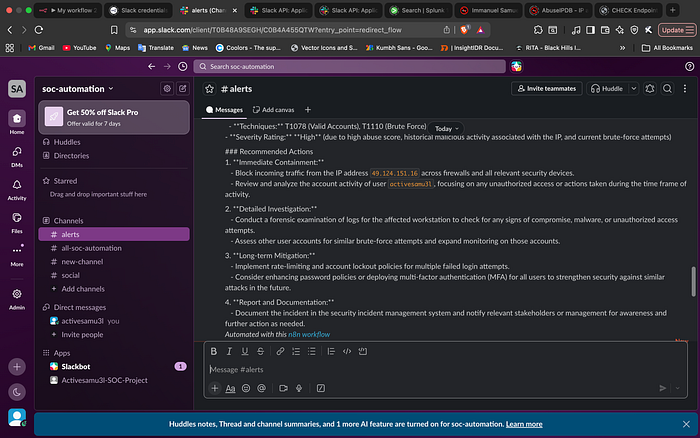Send the message now
700x438 pixels.
coord(662,388)
